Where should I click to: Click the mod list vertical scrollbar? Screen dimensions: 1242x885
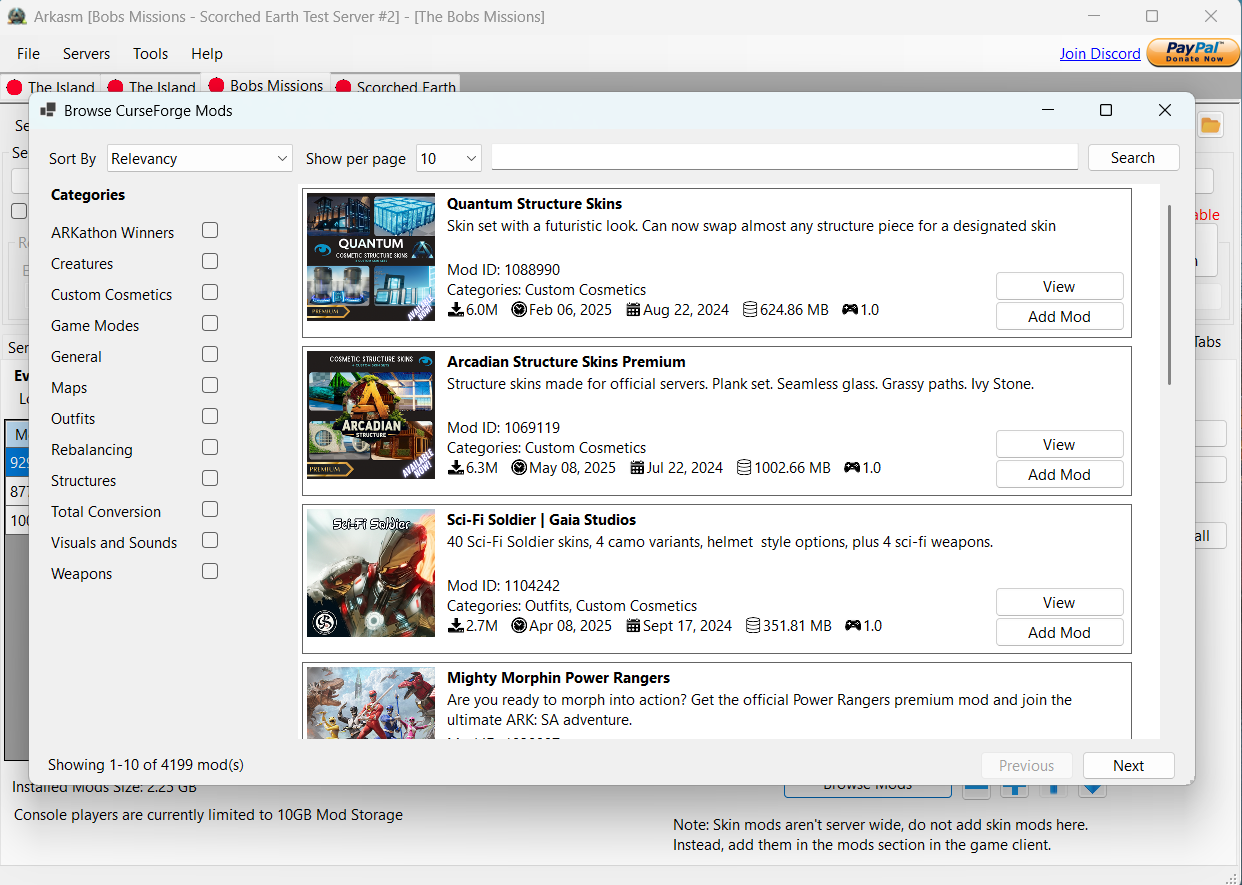tap(1169, 295)
